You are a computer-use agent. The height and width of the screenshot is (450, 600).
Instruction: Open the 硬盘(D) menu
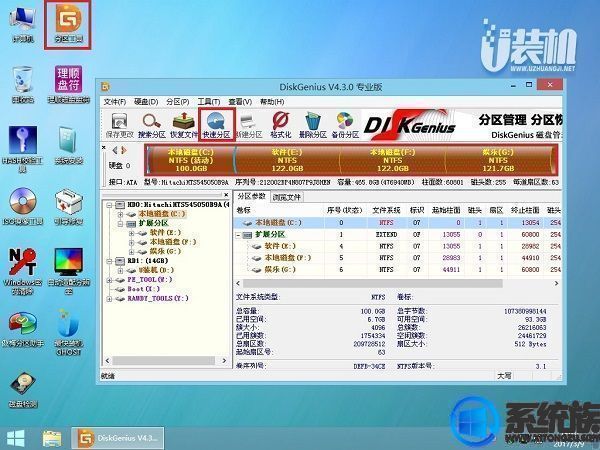click(x=146, y=102)
